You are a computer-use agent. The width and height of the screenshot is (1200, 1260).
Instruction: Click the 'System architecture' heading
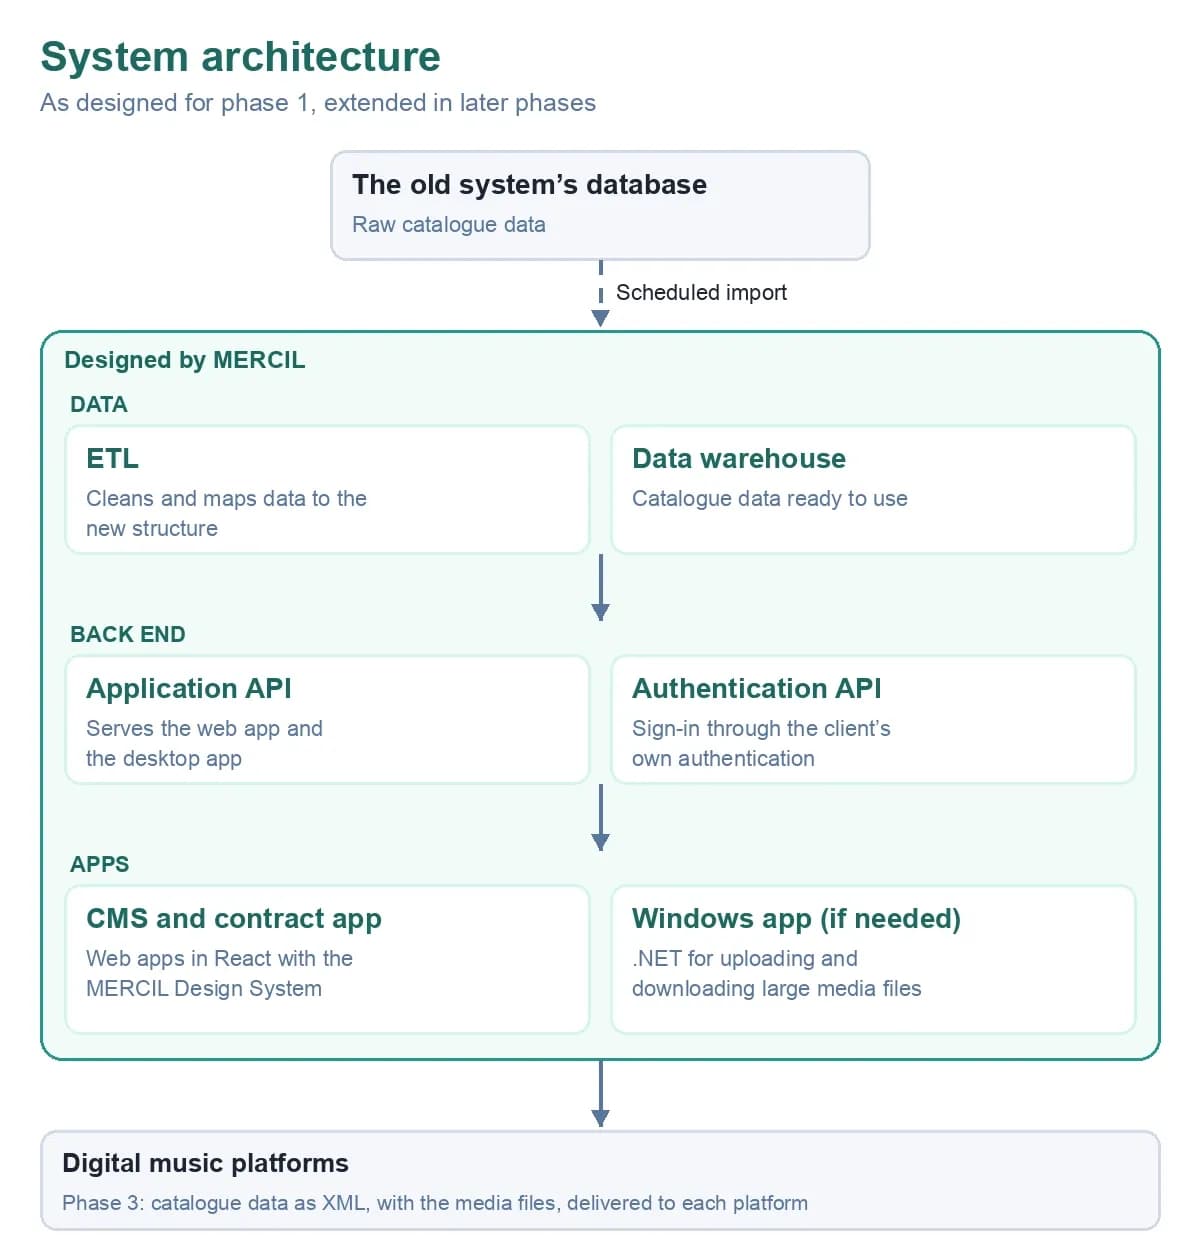(240, 57)
